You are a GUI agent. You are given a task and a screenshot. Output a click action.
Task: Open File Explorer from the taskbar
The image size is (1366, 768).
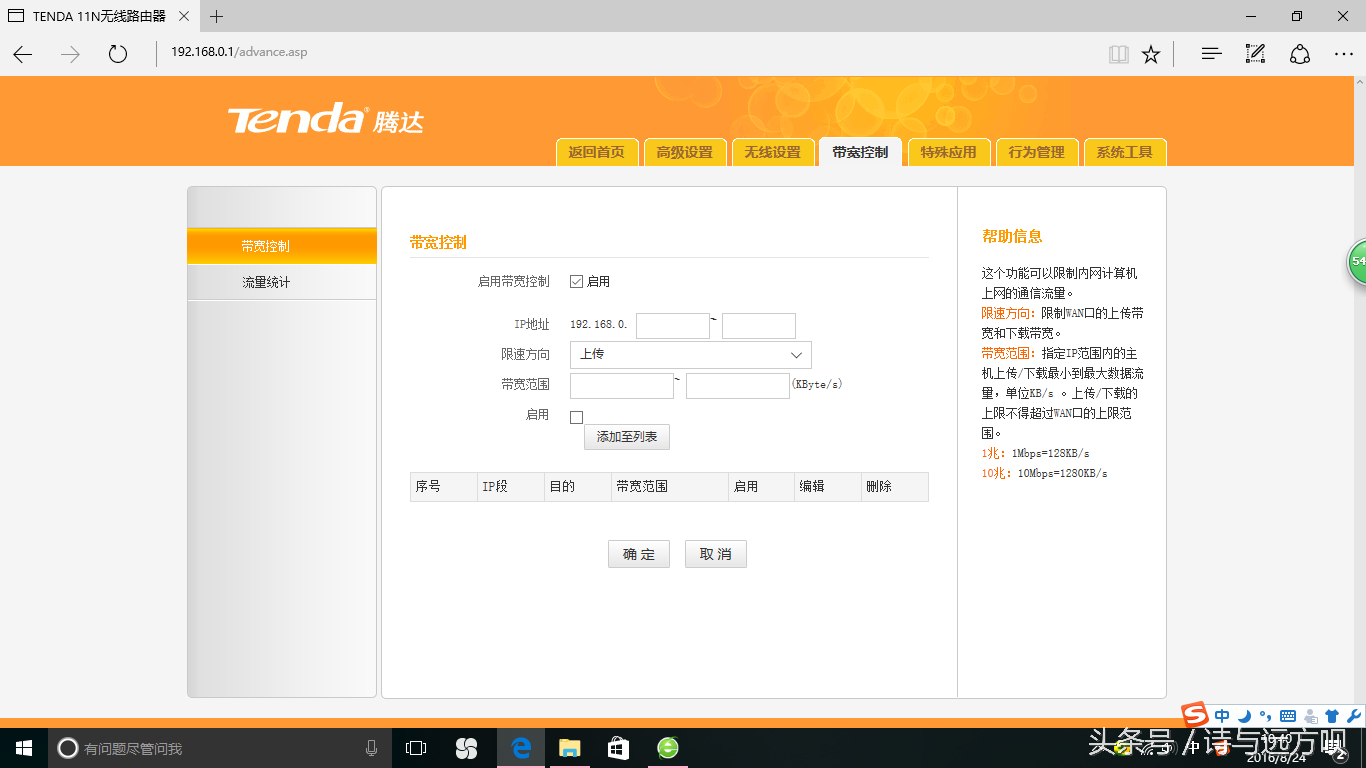[x=569, y=748]
